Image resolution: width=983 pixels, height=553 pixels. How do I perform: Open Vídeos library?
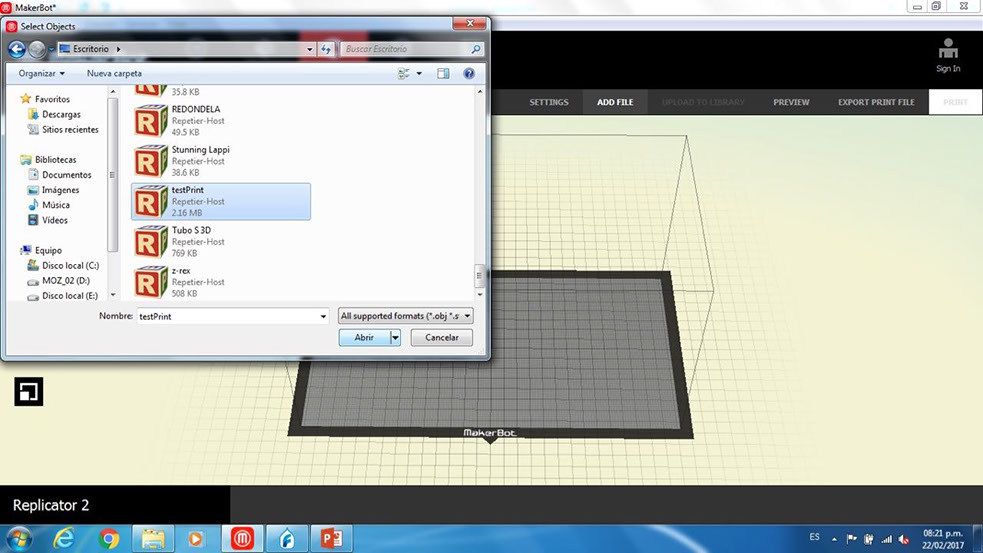(x=55, y=220)
